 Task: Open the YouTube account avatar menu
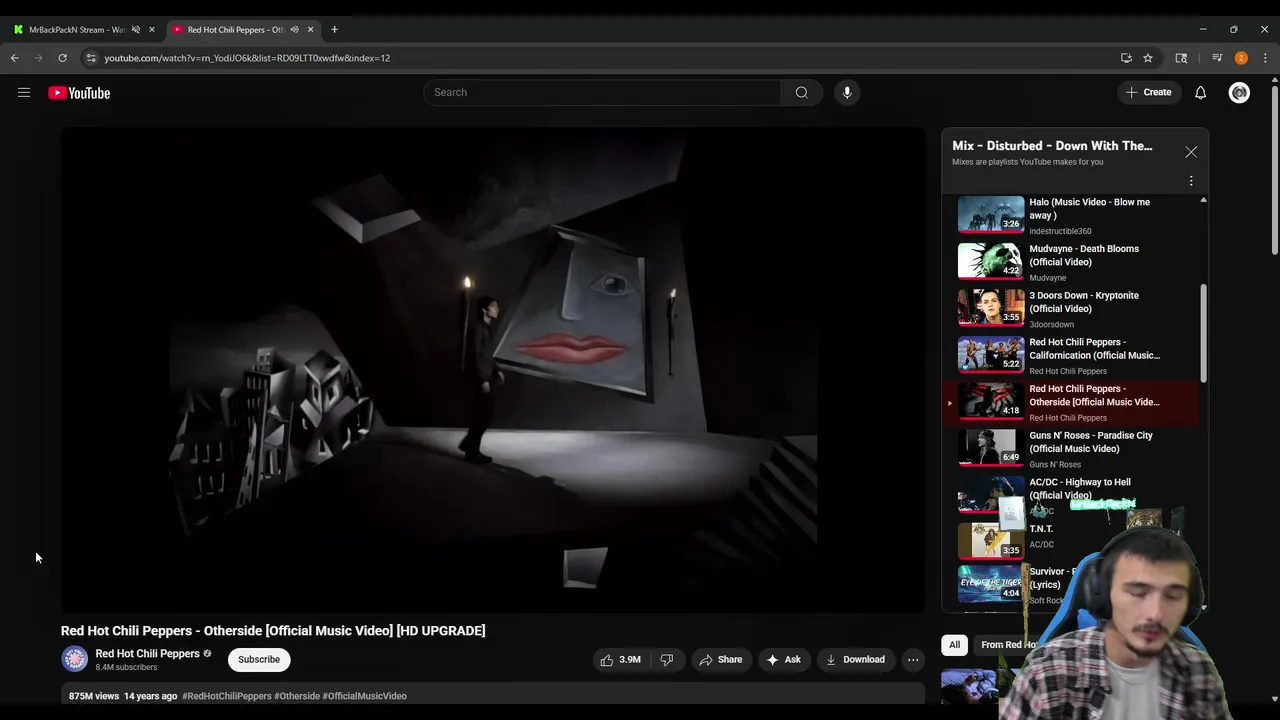(x=1240, y=93)
